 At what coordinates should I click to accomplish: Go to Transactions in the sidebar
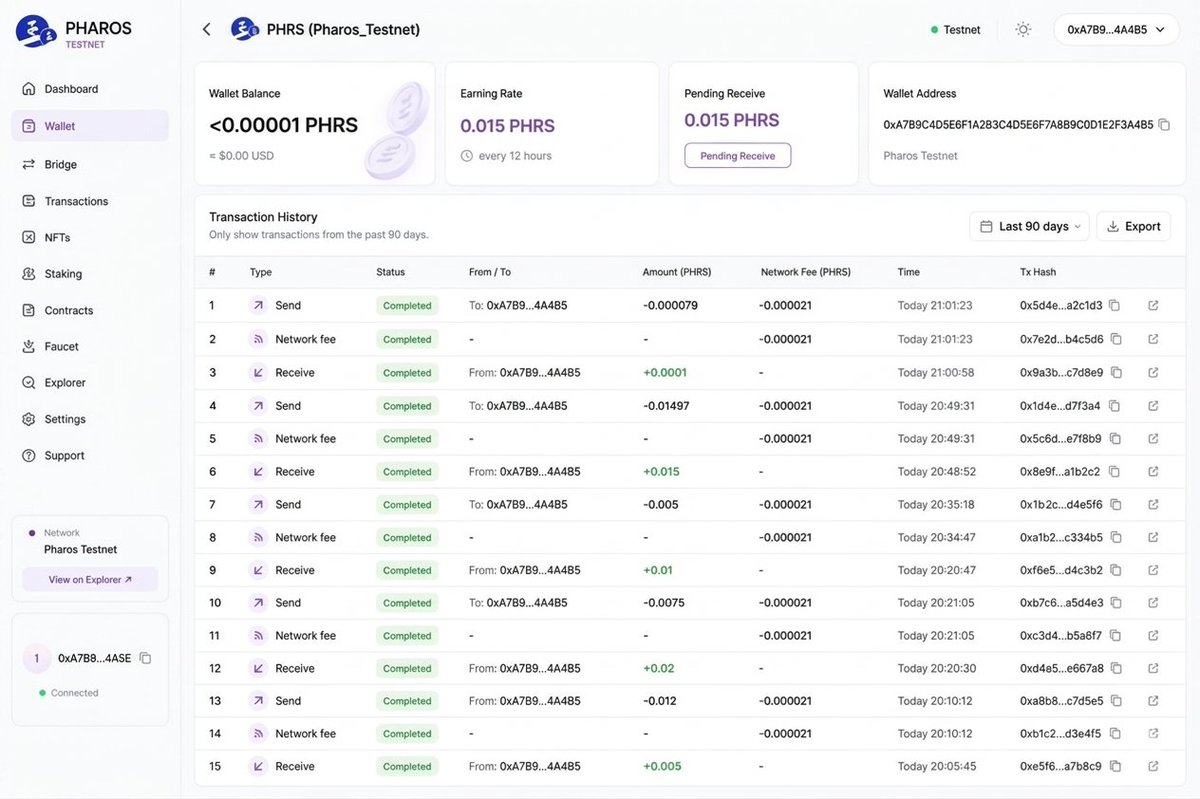[90, 201]
